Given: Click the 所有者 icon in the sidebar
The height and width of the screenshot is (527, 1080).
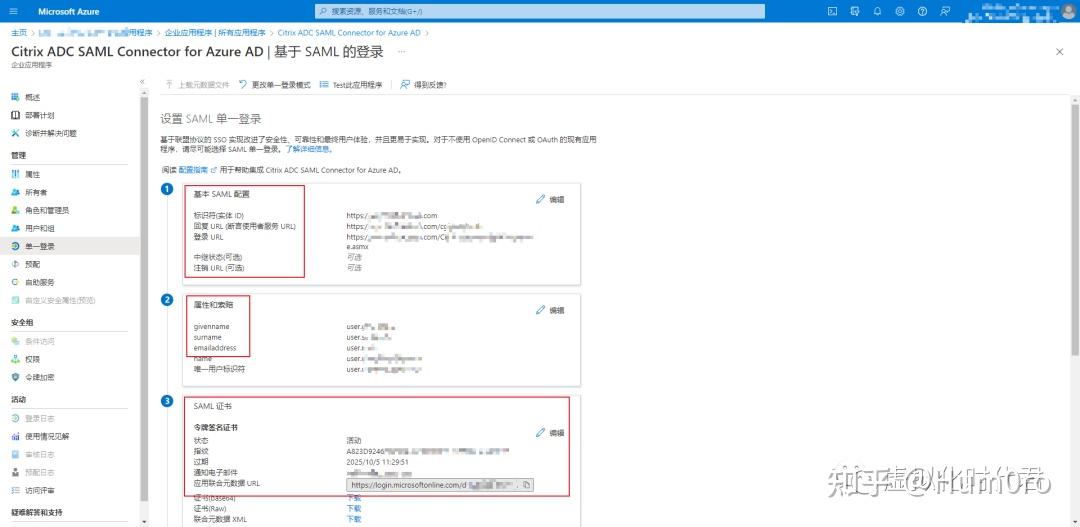Looking at the screenshot, I should point(15,192).
